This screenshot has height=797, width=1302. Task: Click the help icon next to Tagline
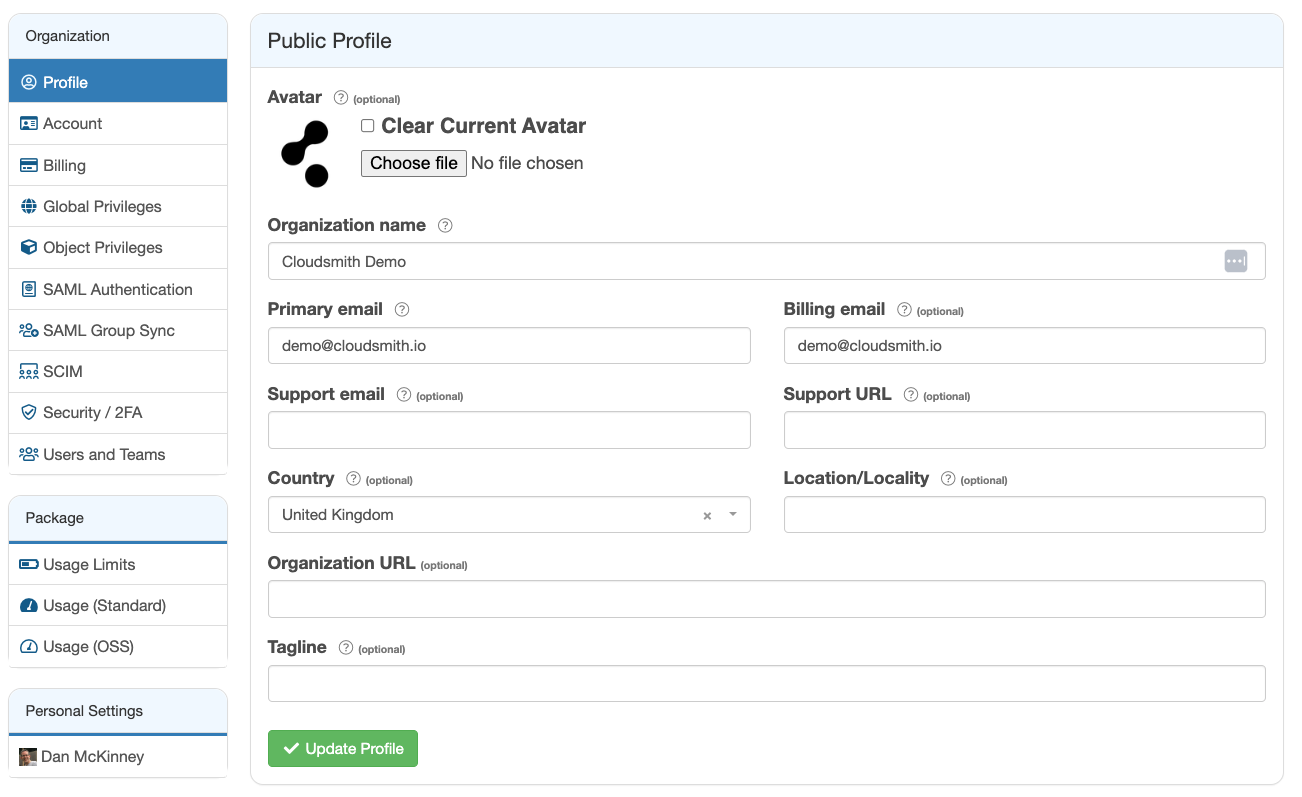pos(346,648)
